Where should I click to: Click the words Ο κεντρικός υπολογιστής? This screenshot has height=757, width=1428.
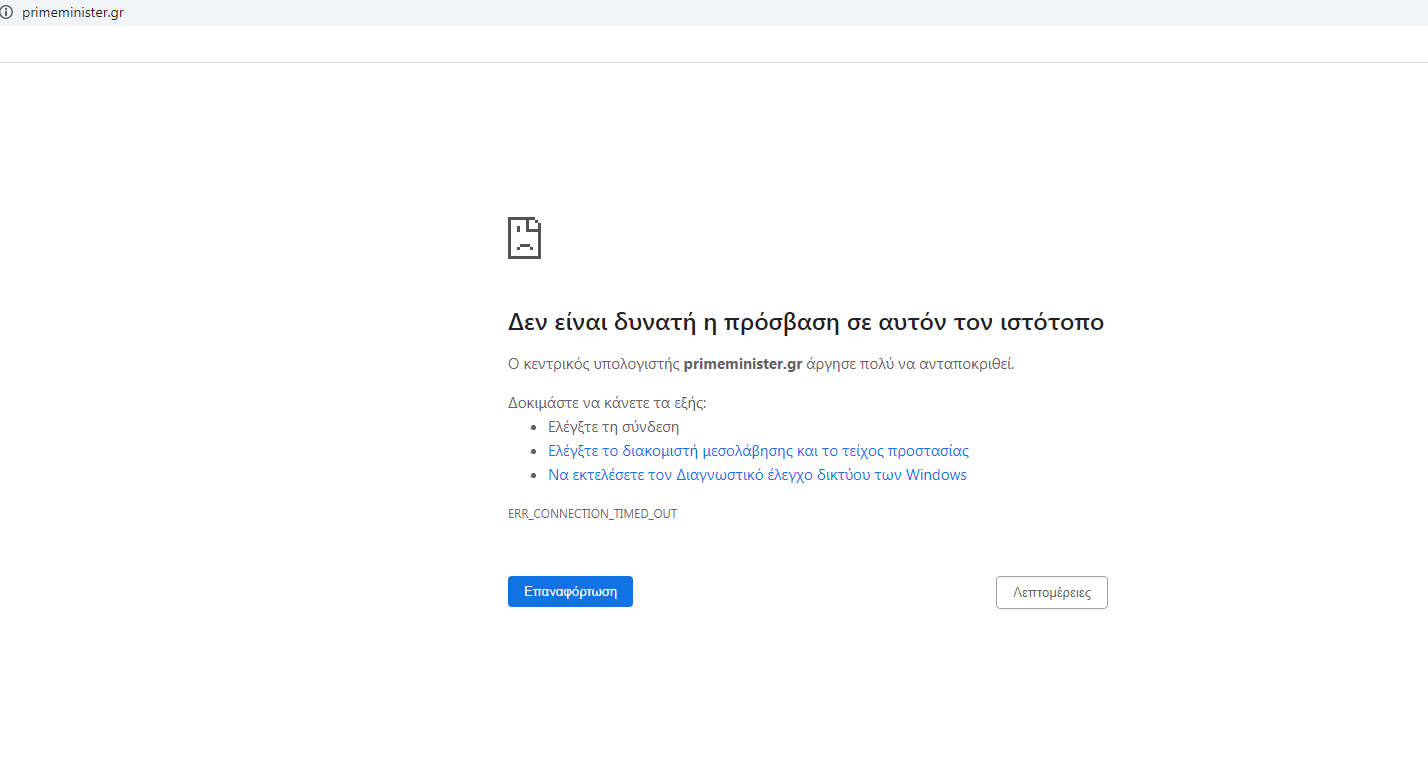594,364
